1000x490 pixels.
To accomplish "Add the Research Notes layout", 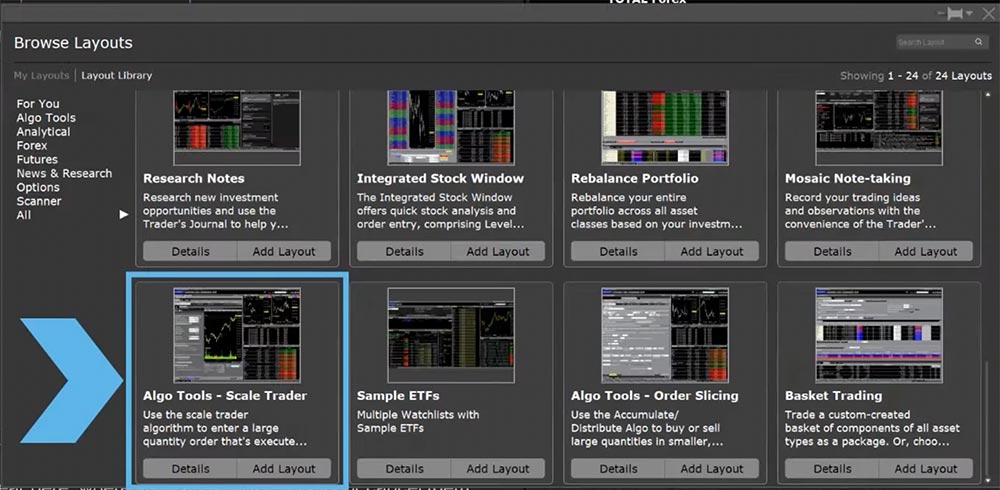I will [x=284, y=251].
